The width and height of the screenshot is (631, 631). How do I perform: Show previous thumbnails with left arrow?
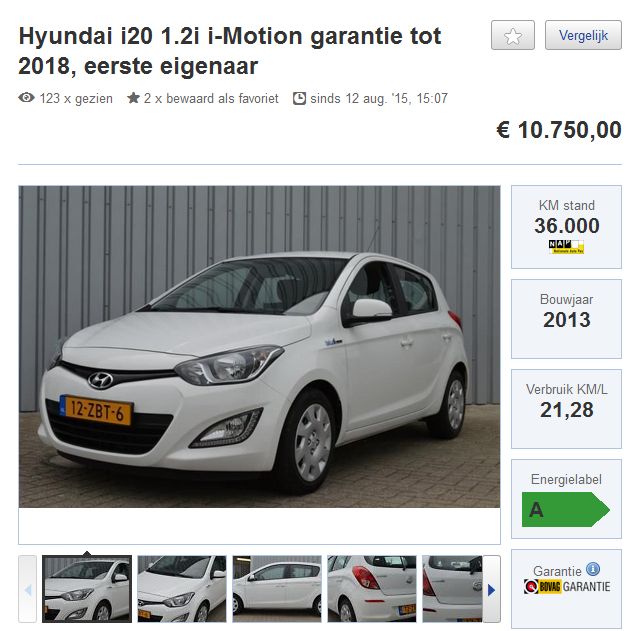click(x=28, y=590)
